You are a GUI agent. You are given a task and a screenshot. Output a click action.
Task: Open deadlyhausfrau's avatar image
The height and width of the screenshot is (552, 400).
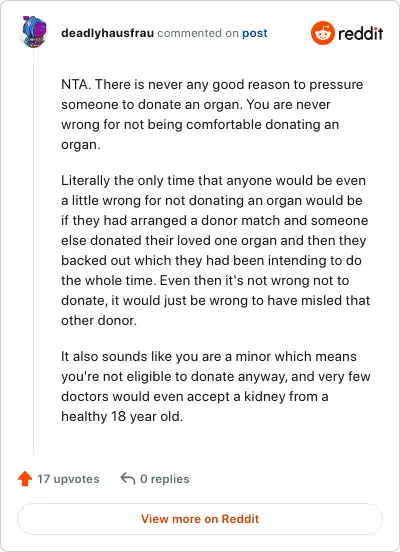(35, 32)
